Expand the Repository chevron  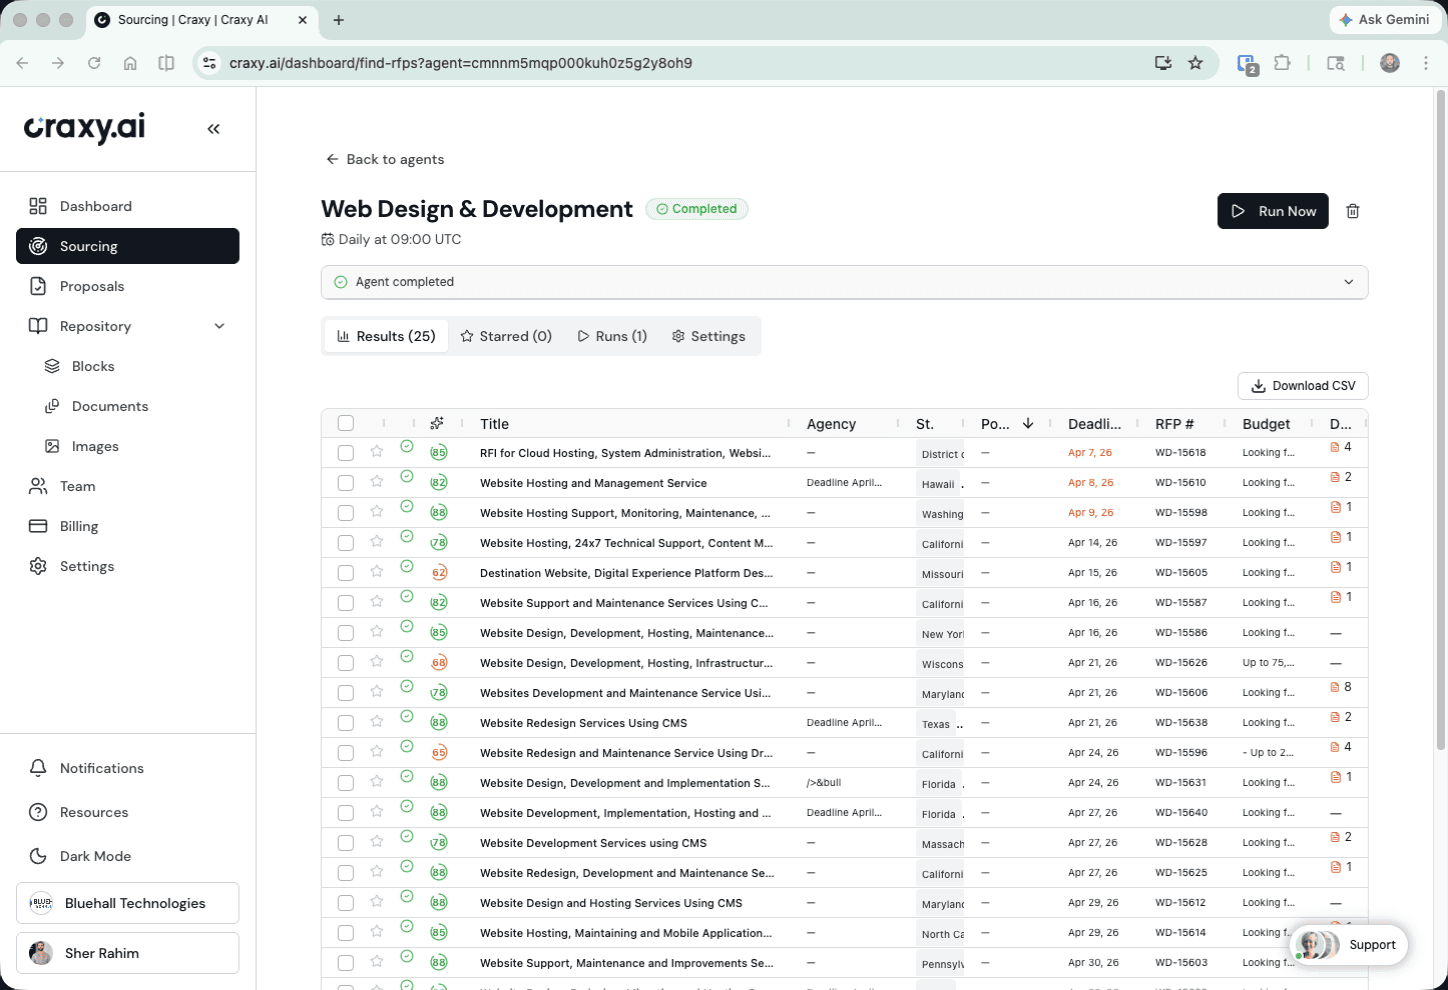point(220,326)
